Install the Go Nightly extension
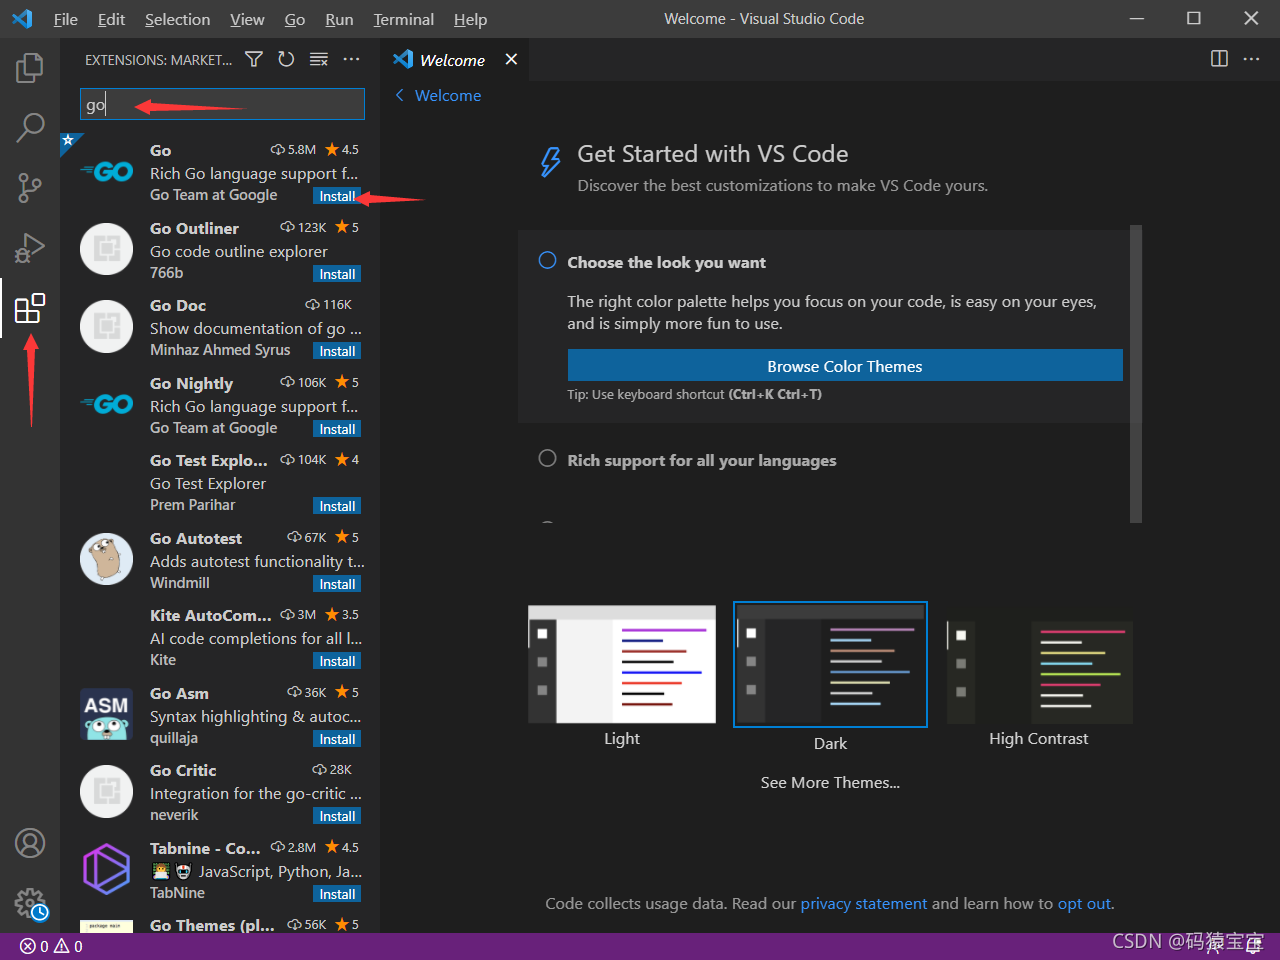This screenshot has height=960, width=1280. (337, 429)
